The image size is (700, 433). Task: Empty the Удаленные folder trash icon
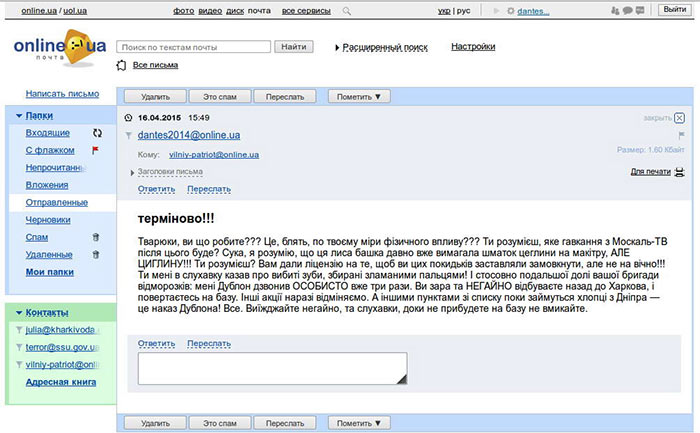click(96, 254)
